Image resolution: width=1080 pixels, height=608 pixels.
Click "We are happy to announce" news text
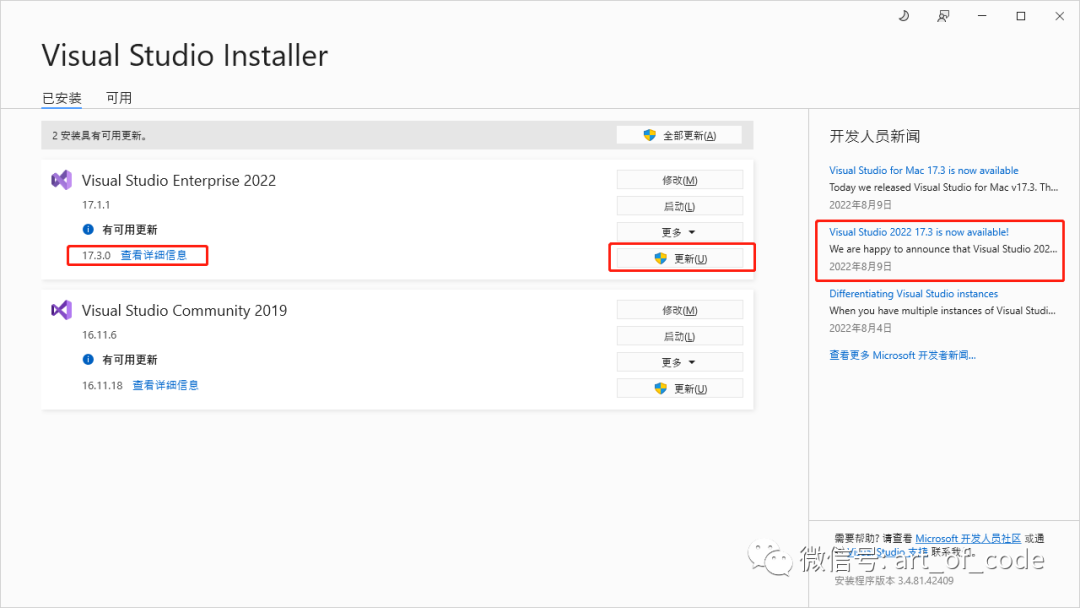click(x=943, y=249)
